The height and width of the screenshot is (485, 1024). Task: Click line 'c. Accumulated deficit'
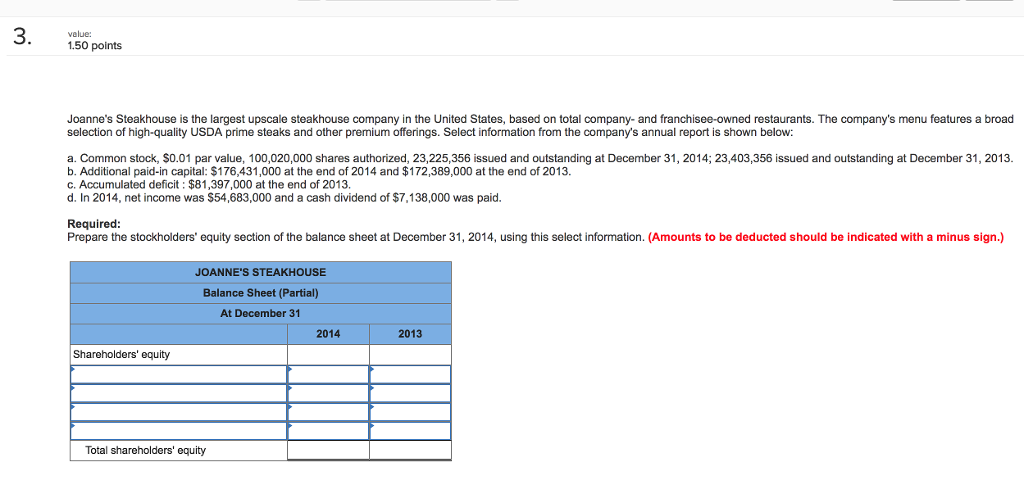click(x=210, y=185)
